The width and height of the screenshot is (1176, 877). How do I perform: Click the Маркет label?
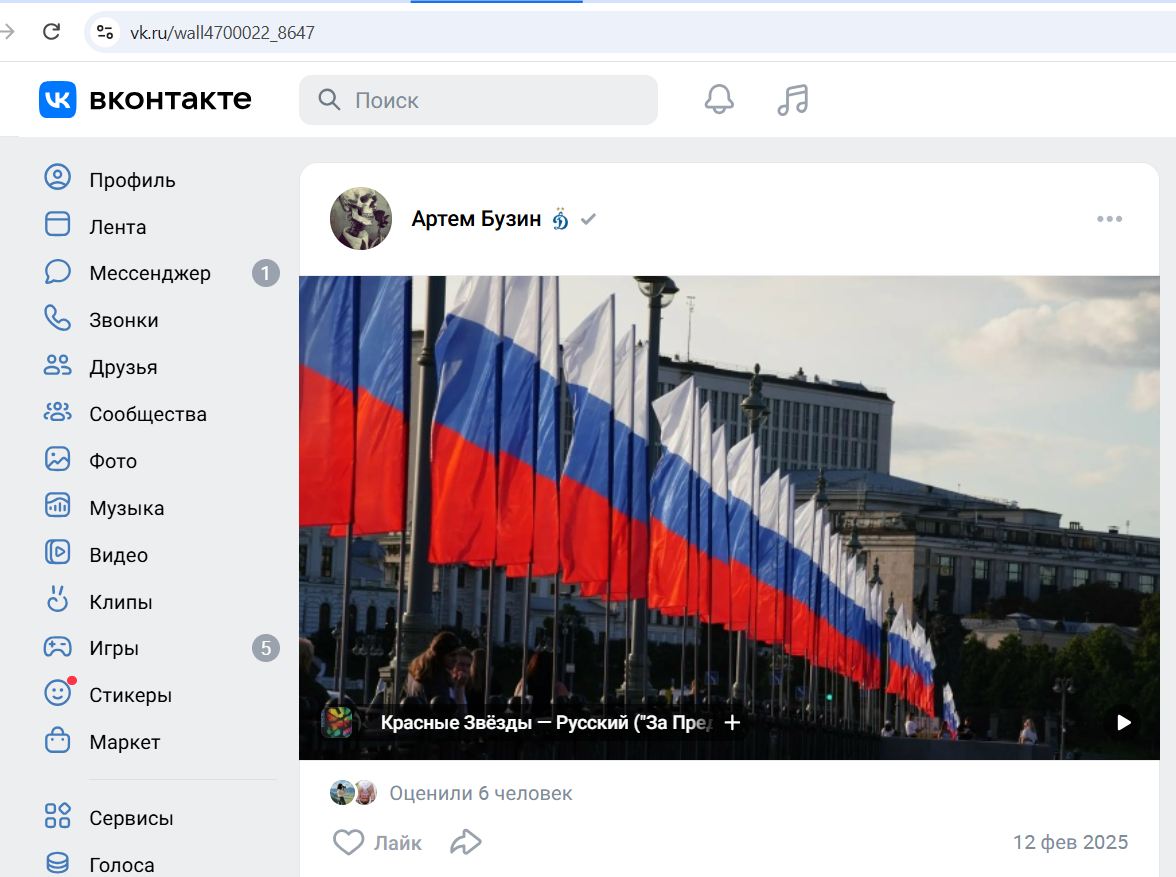point(124,742)
